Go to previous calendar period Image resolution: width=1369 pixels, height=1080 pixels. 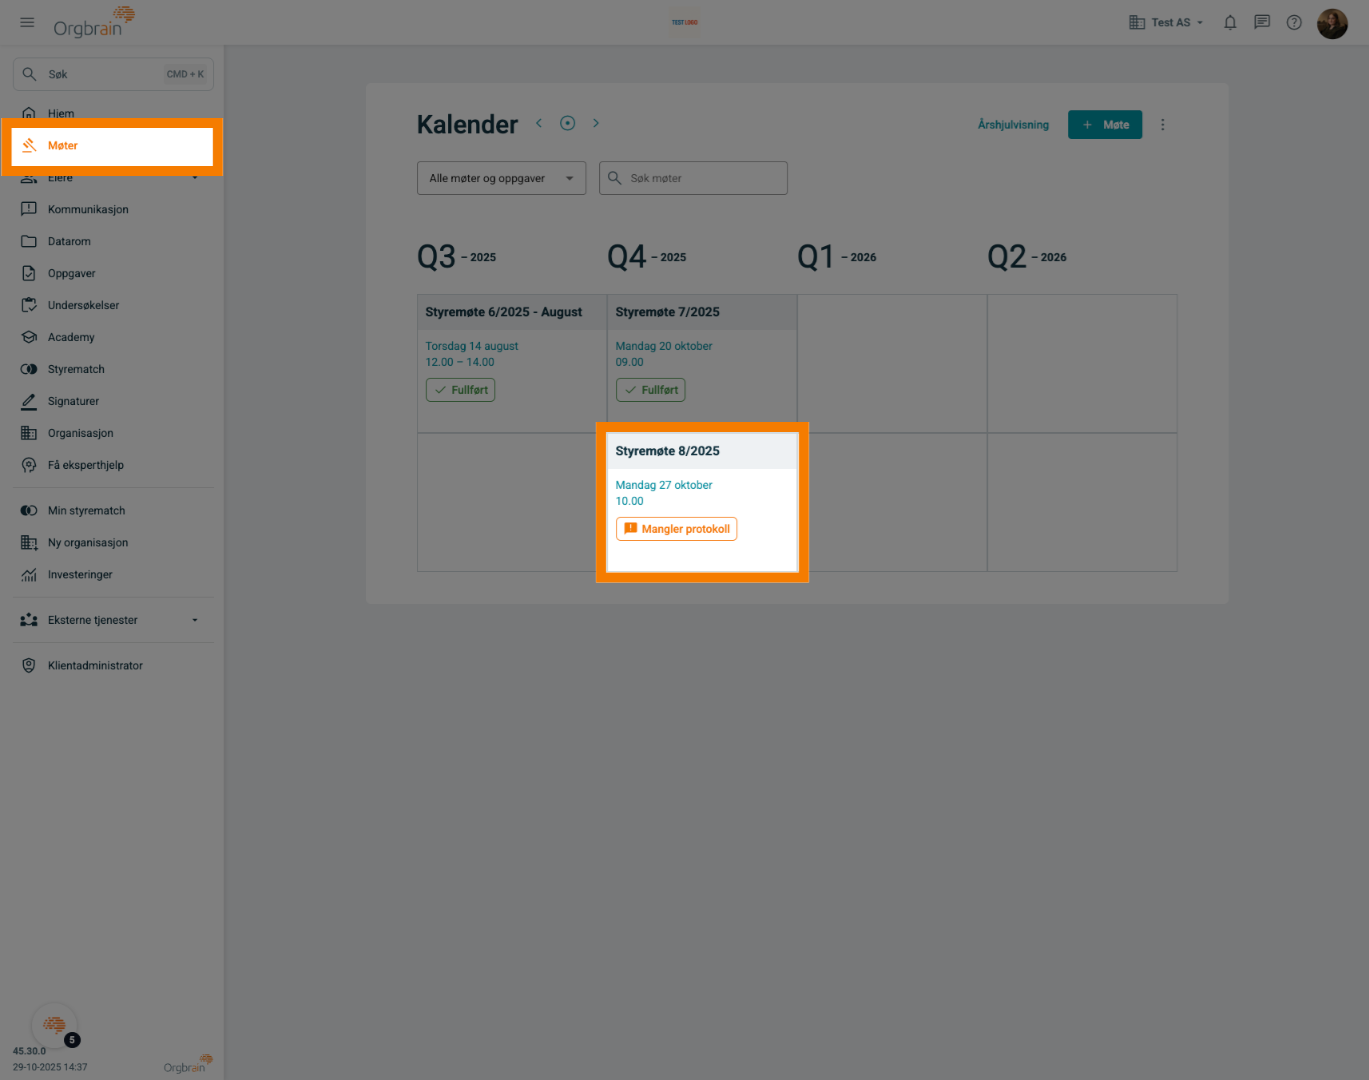539,123
